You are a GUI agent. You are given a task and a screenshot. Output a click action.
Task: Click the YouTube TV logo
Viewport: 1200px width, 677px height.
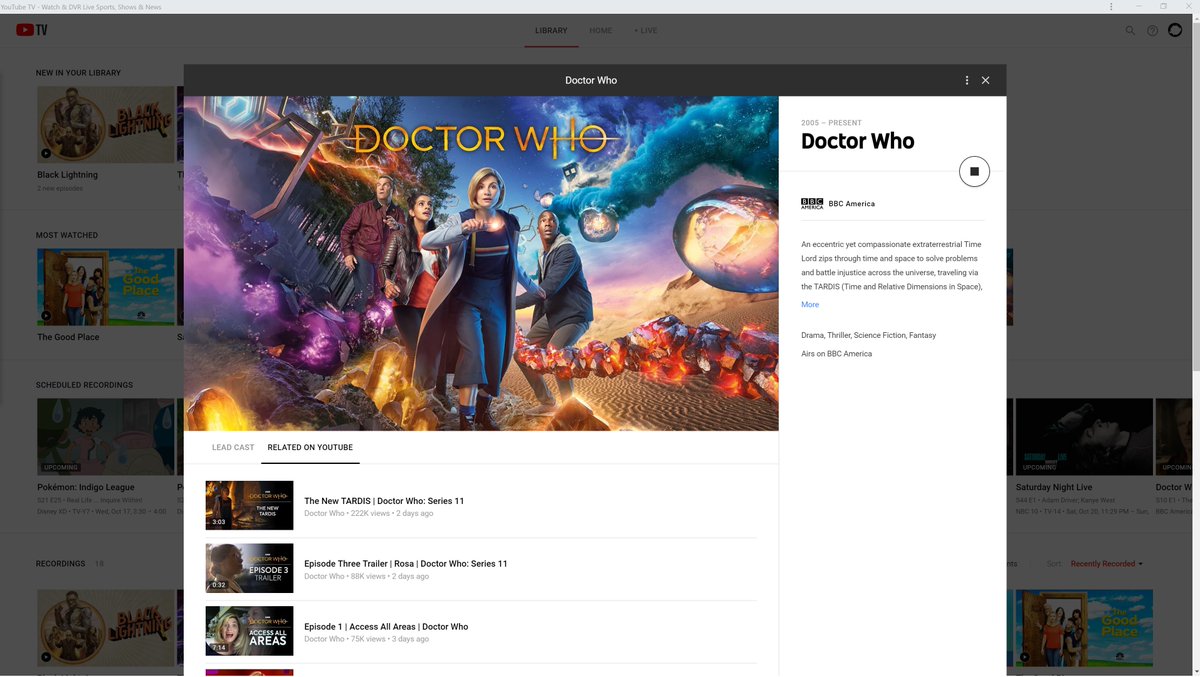click(31, 30)
